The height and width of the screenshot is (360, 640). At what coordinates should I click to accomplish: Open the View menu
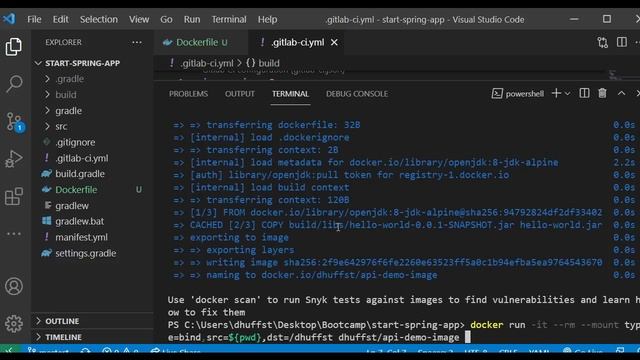click(x=139, y=19)
